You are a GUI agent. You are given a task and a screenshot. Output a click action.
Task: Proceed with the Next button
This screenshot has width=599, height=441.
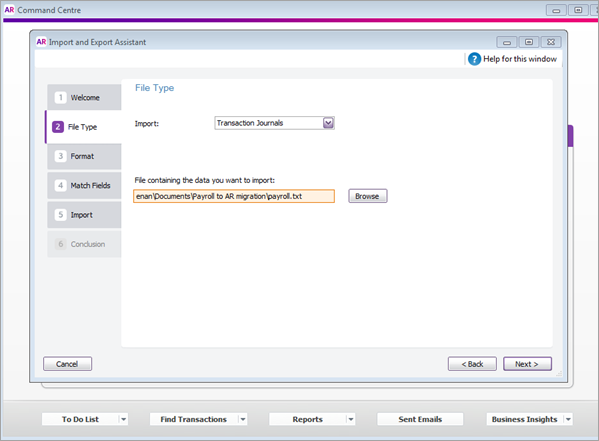[527, 364]
